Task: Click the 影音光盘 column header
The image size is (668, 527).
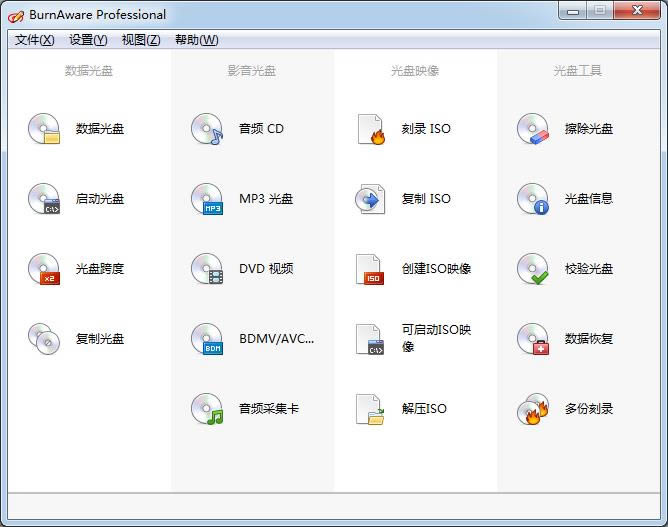Action: coord(252,71)
